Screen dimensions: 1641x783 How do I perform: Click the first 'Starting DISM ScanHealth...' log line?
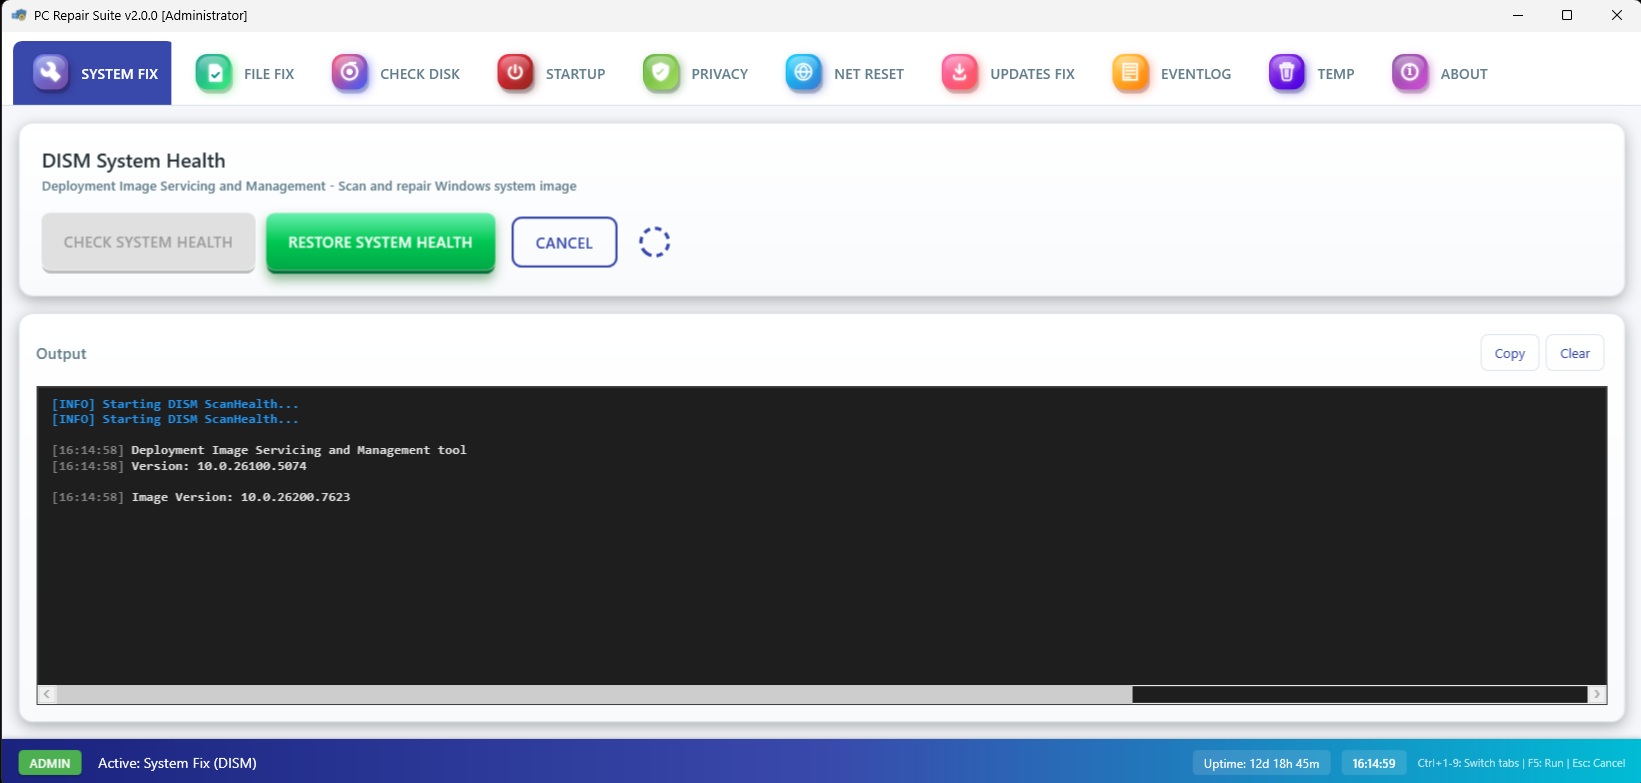pos(175,404)
